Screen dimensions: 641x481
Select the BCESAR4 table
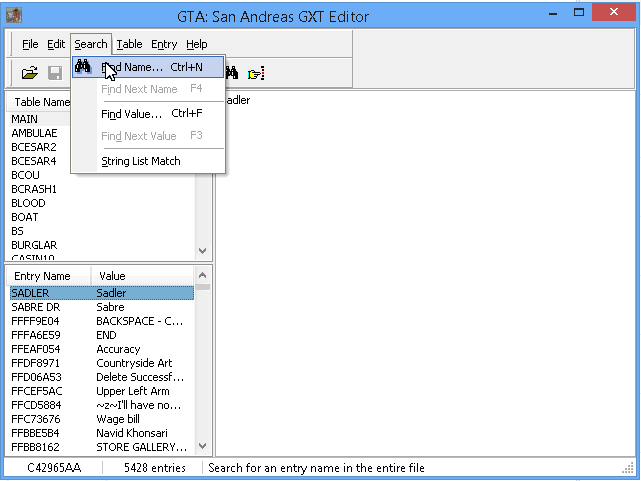point(34,161)
